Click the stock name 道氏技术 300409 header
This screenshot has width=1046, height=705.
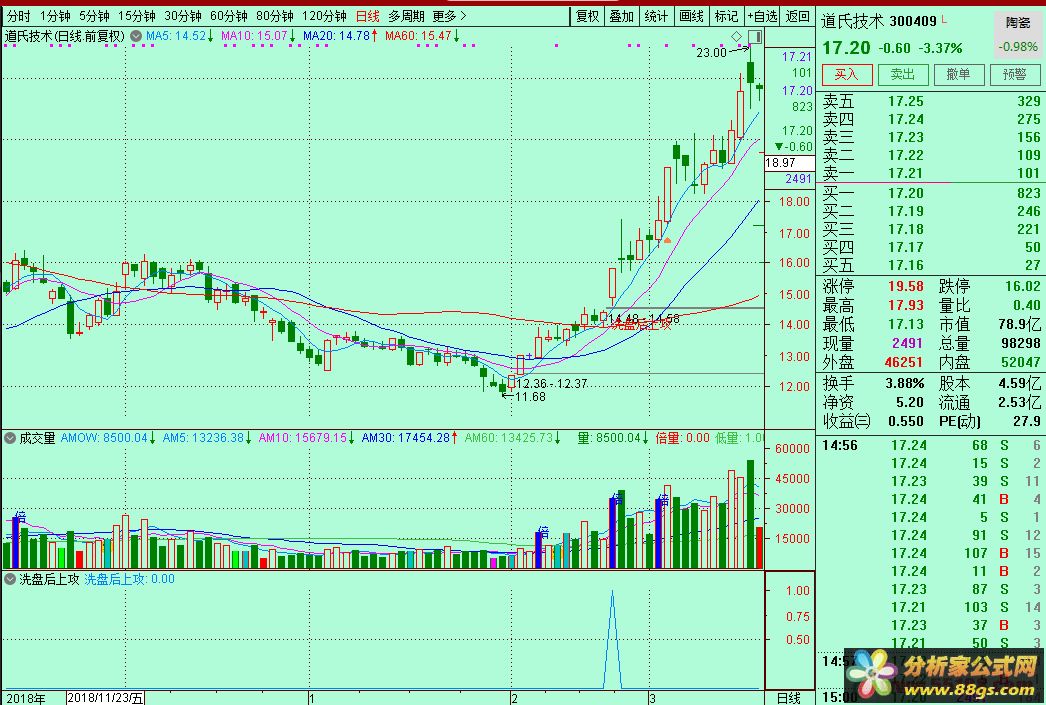pyautogui.click(x=879, y=21)
